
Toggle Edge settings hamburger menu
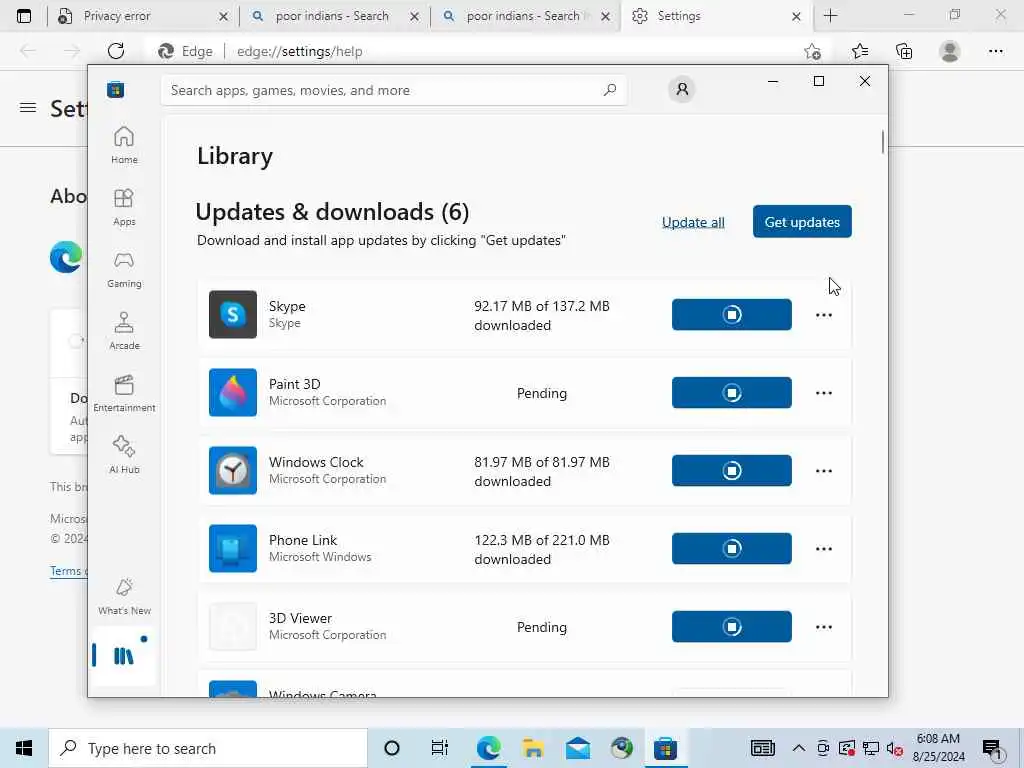pyautogui.click(x=28, y=108)
